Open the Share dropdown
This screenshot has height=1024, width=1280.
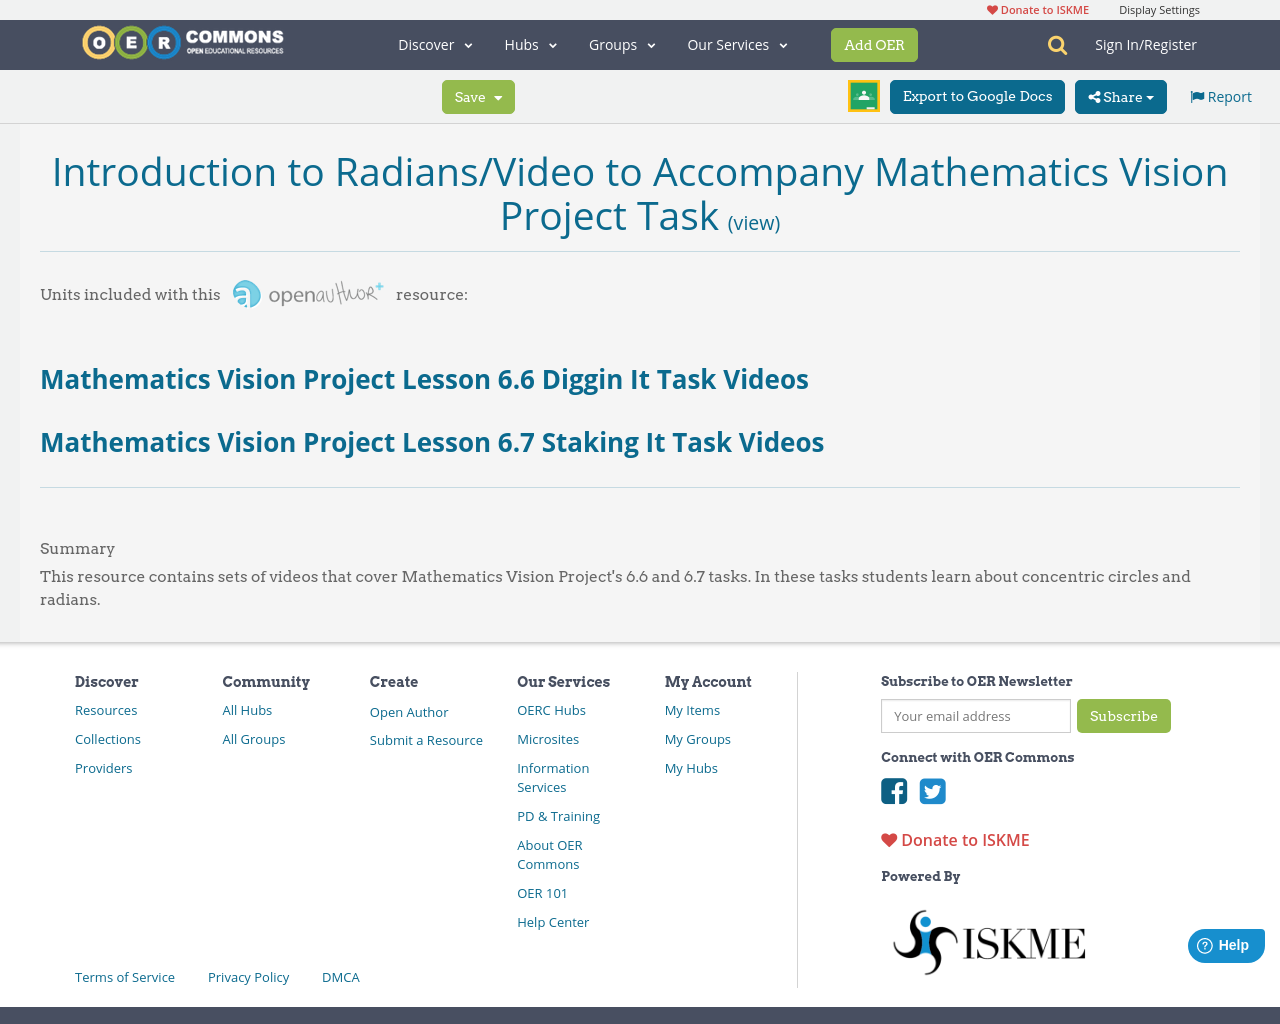click(1120, 96)
